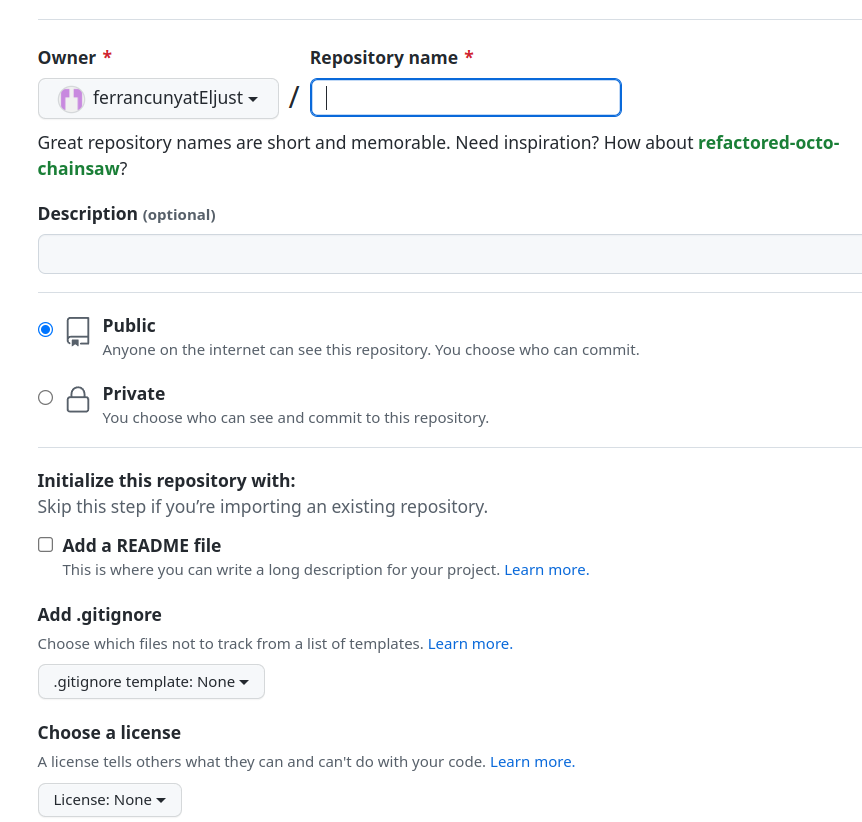
Task: Open Learn more link for .gitignore
Action: pos(469,644)
